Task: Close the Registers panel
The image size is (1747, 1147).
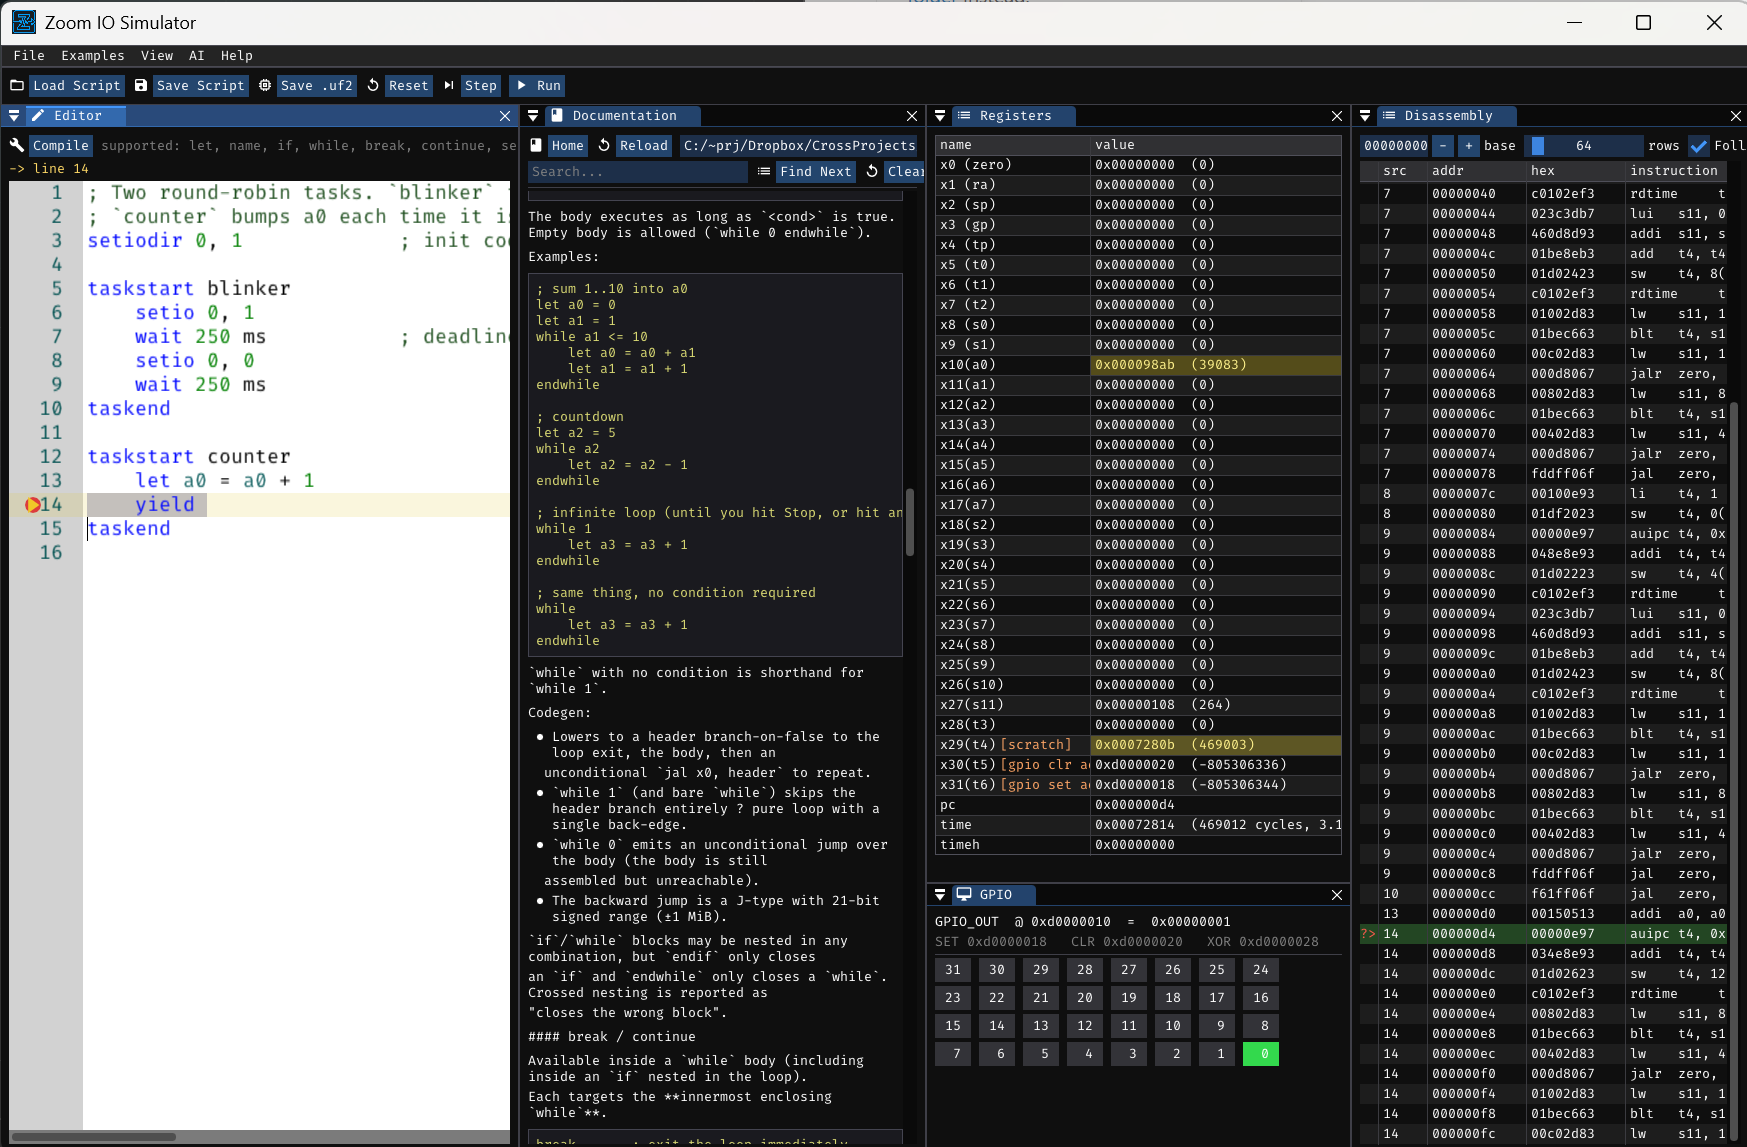Action: pyautogui.click(x=1337, y=116)
